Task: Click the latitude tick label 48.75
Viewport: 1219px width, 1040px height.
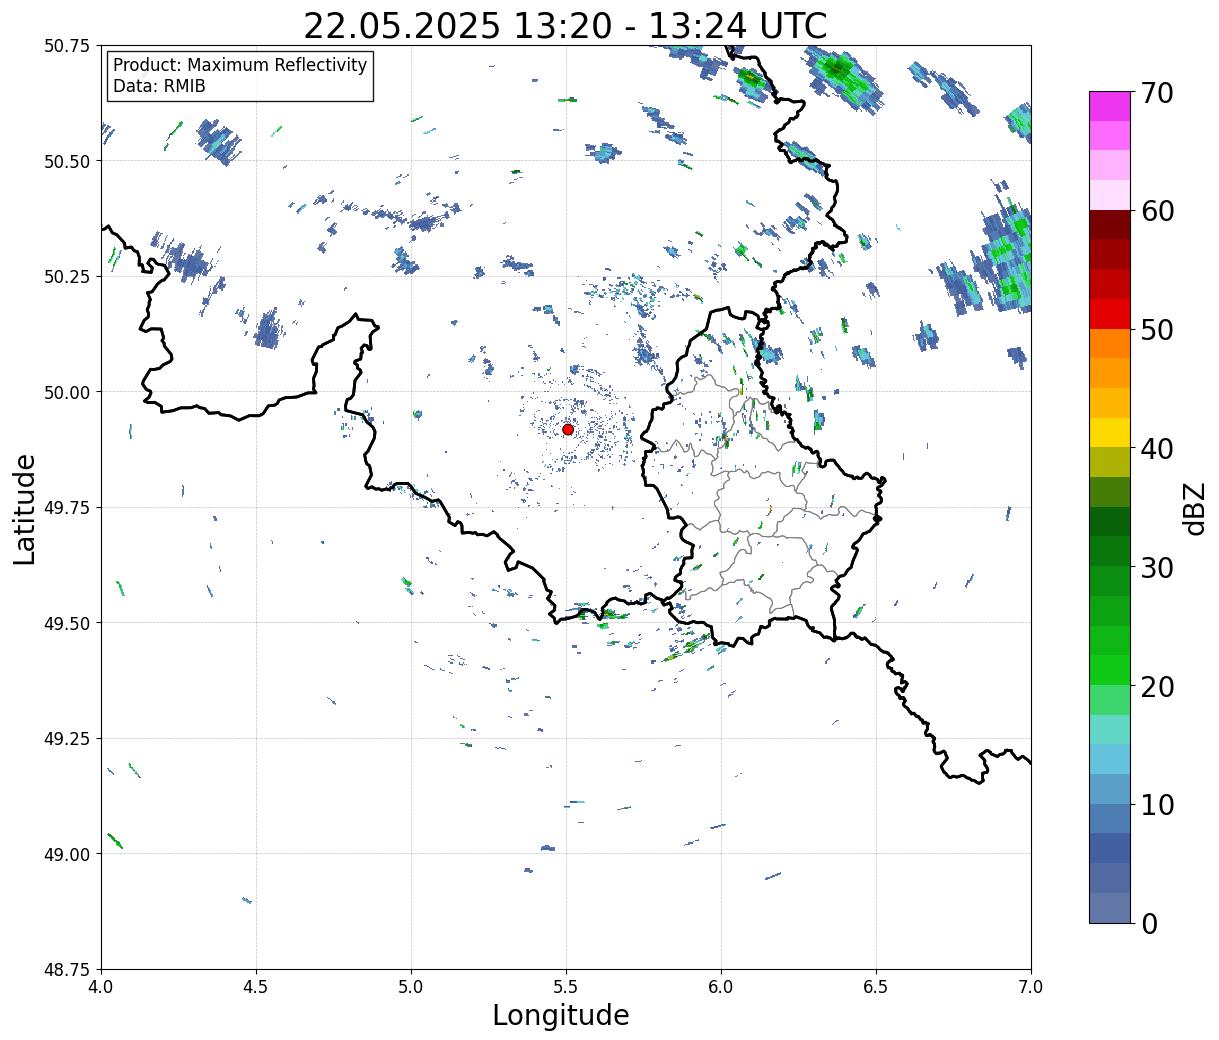Action: (67, 970)
